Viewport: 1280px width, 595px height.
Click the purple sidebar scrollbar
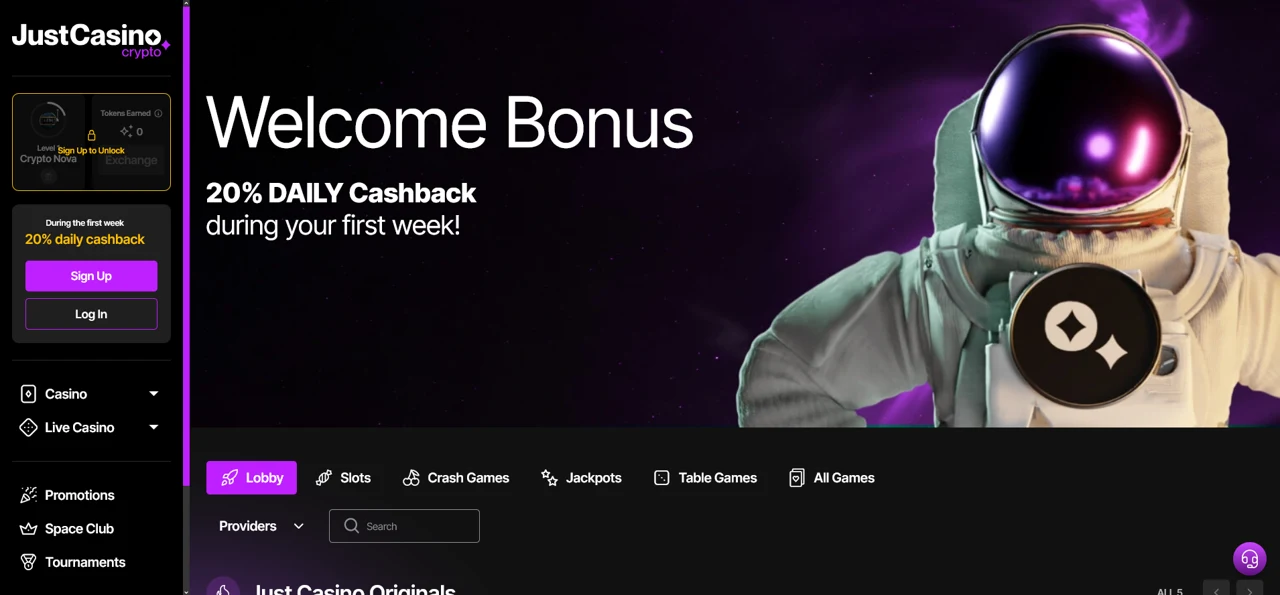click(x=186, y=243)
